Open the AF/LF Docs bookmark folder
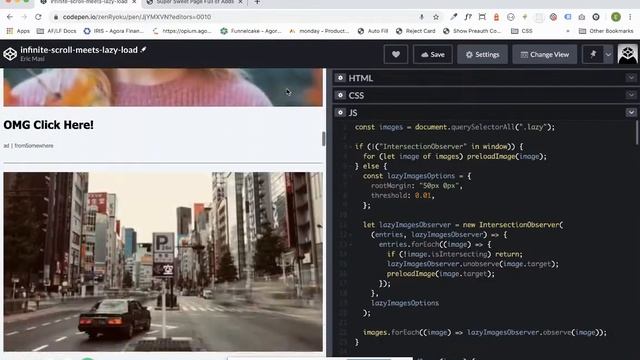 (x=56, y=31)
